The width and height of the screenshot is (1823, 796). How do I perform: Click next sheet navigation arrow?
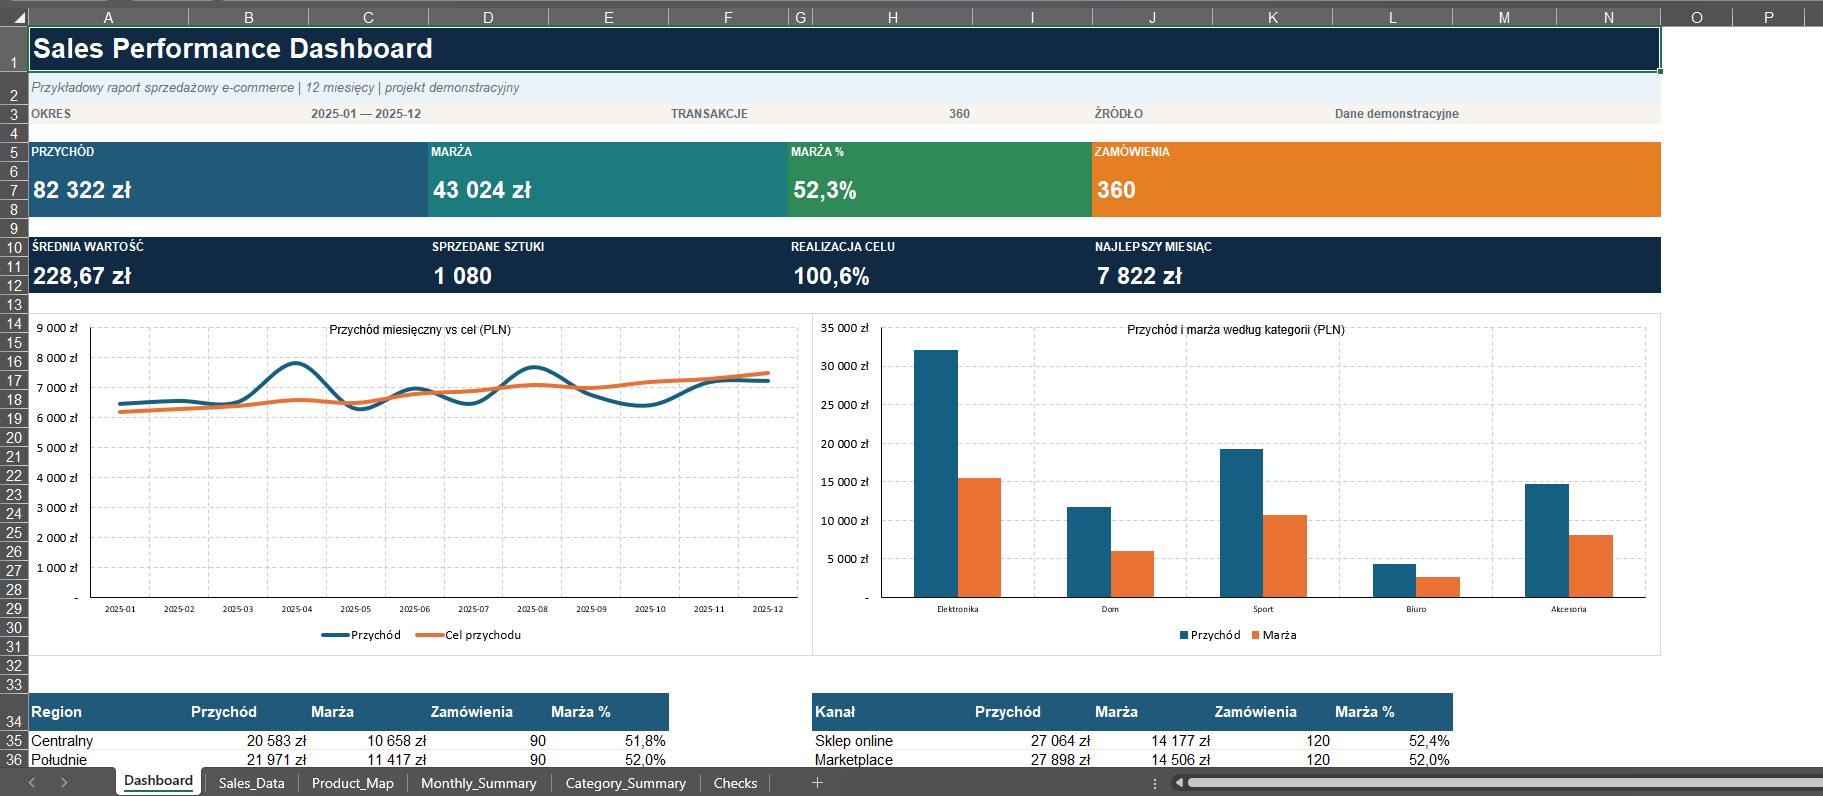click(x=64, y=783)
